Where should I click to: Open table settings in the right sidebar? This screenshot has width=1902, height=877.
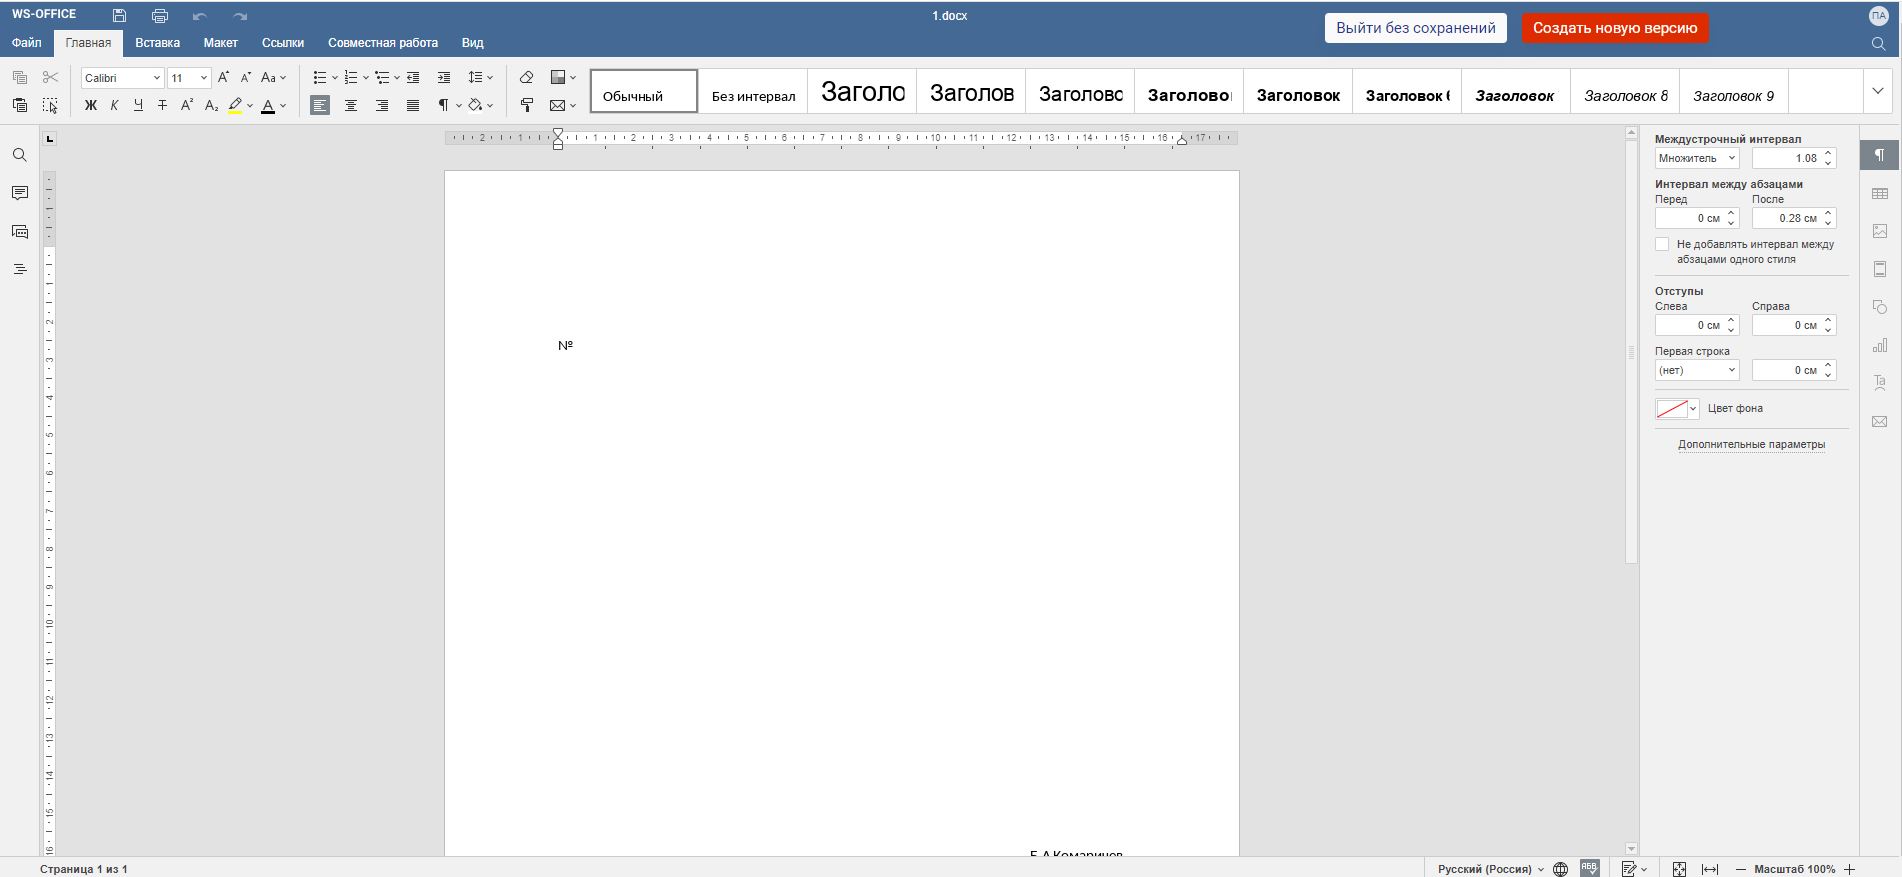1880,193
